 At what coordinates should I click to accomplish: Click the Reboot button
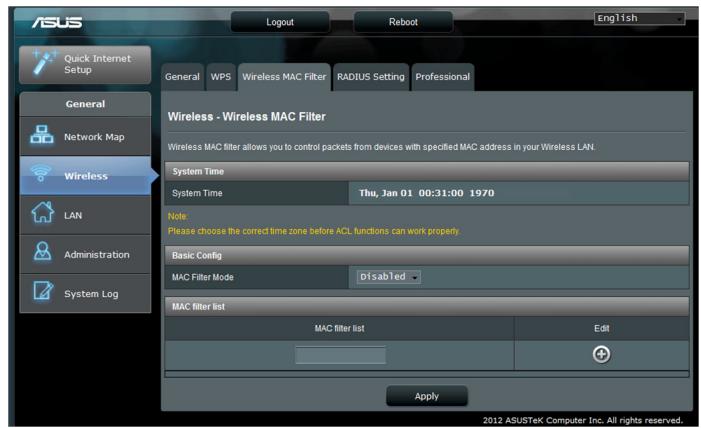[x=403, y=22]
